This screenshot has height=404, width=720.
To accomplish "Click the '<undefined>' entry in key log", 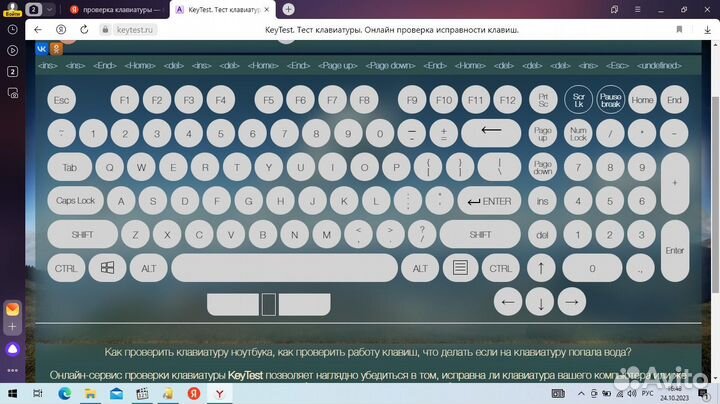I will coord(659,66).
